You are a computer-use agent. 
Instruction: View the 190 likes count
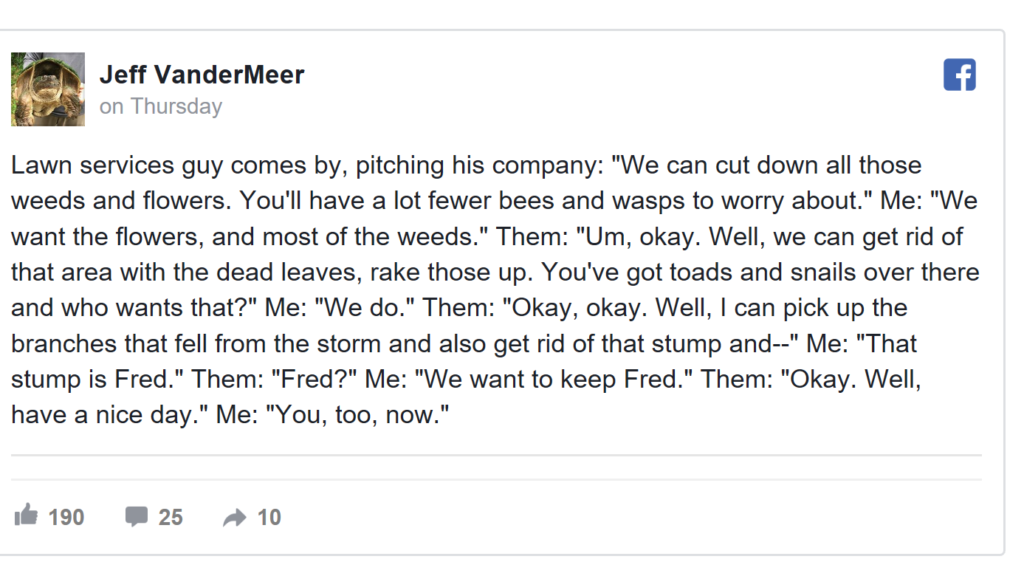pyautogui.click(x=66, y=517)
